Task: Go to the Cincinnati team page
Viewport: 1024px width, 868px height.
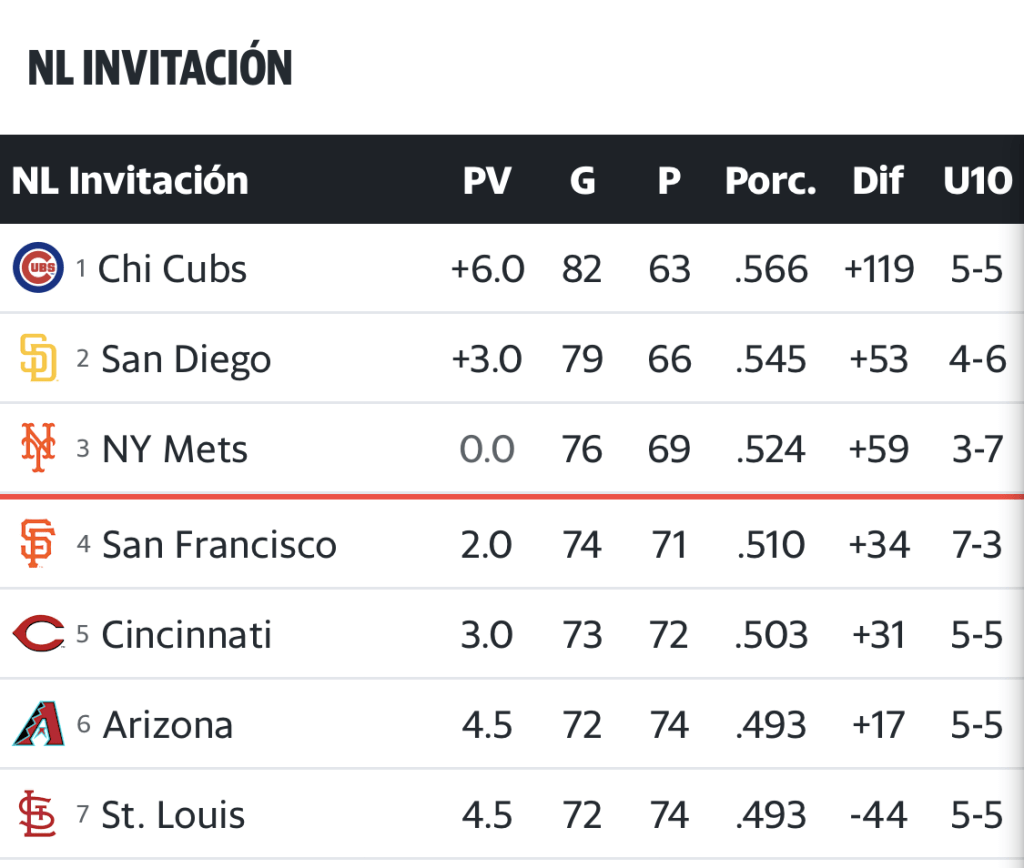Action: point(186,634)
